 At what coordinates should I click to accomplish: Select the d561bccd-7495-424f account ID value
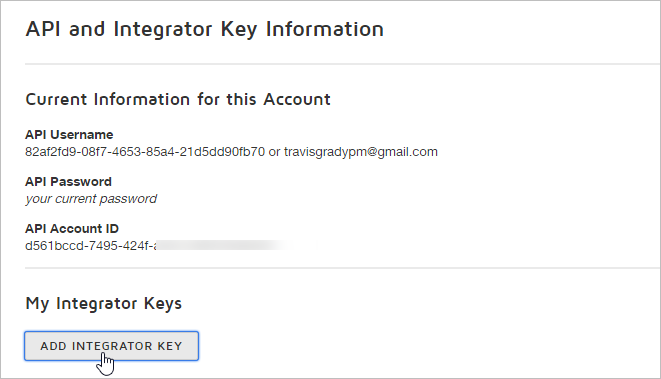[90, 246]
